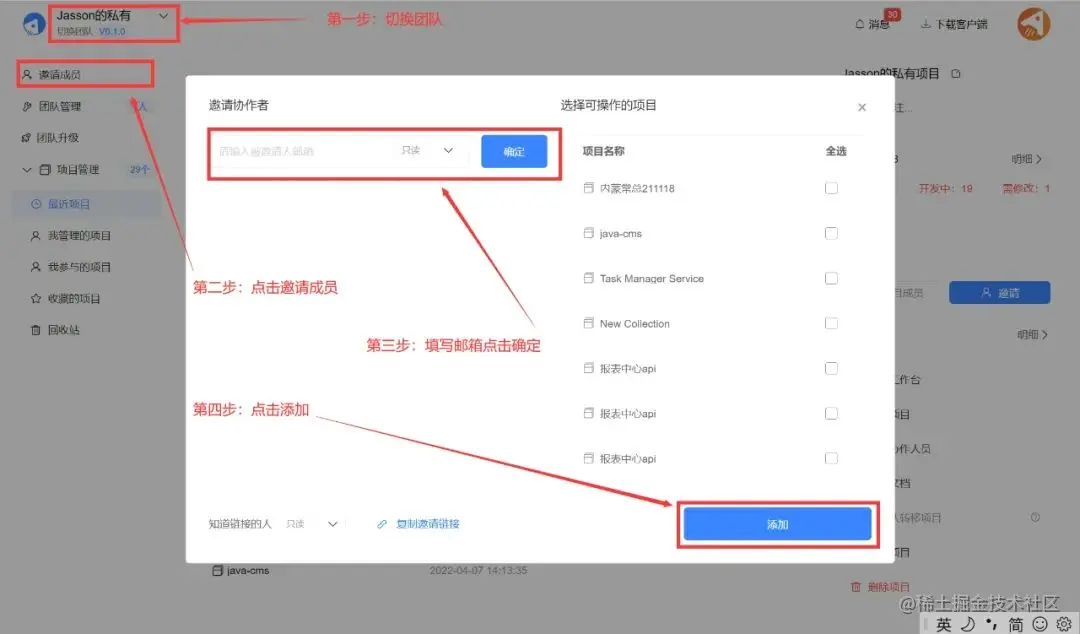Click the 确定 confirm button
The width and height of the screenshot is (1080, 634).
514,150
